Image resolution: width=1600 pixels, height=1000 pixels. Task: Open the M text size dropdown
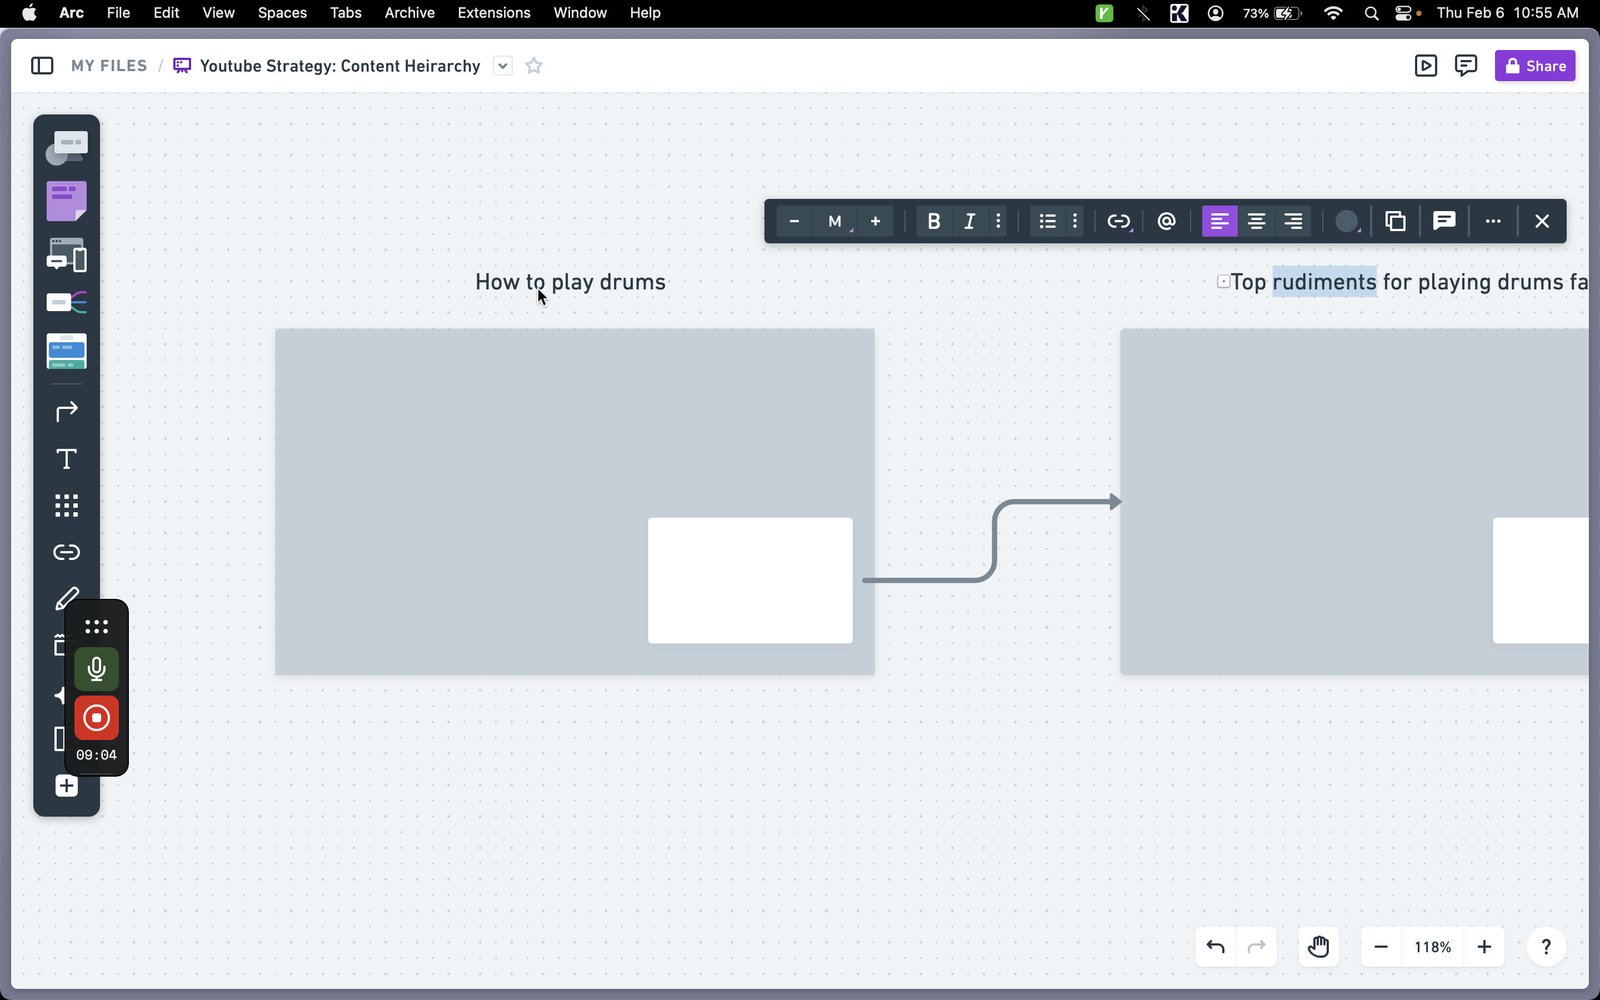tap(836, 221)
